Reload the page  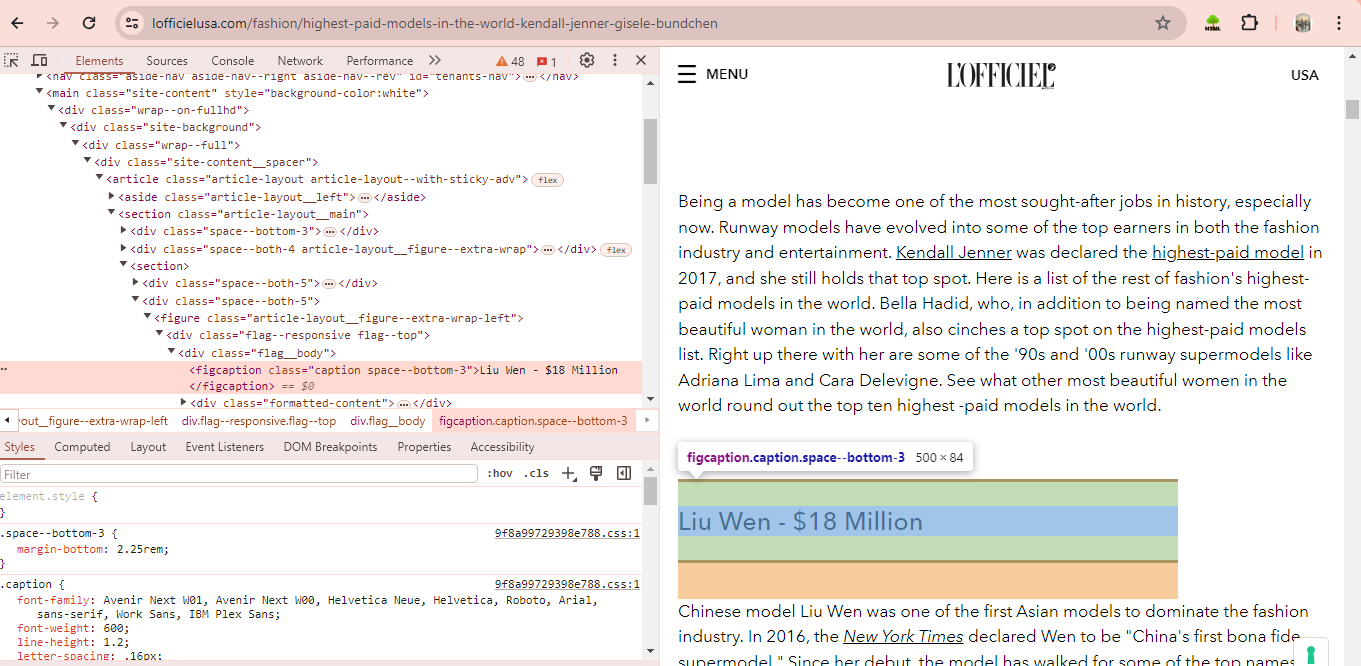pos(89,23)
